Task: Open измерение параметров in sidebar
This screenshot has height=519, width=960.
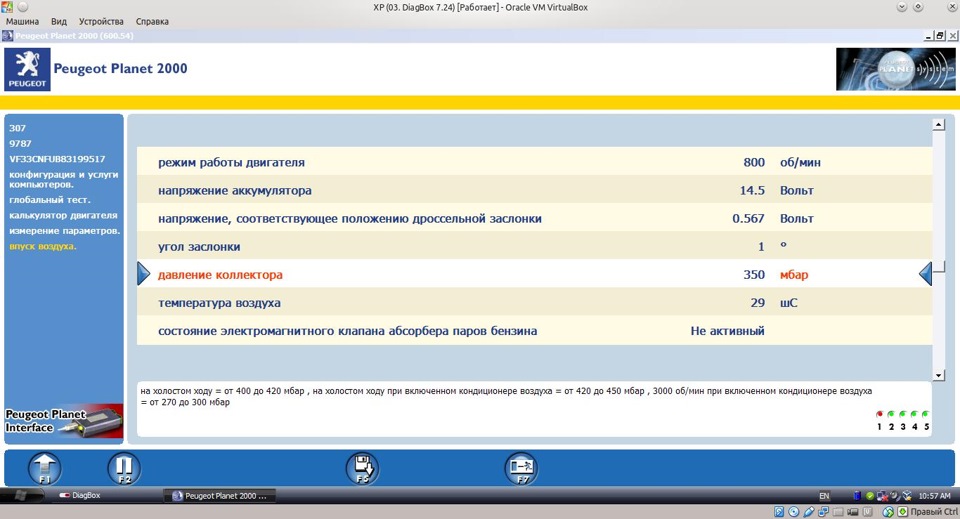Action: [64, 231]
